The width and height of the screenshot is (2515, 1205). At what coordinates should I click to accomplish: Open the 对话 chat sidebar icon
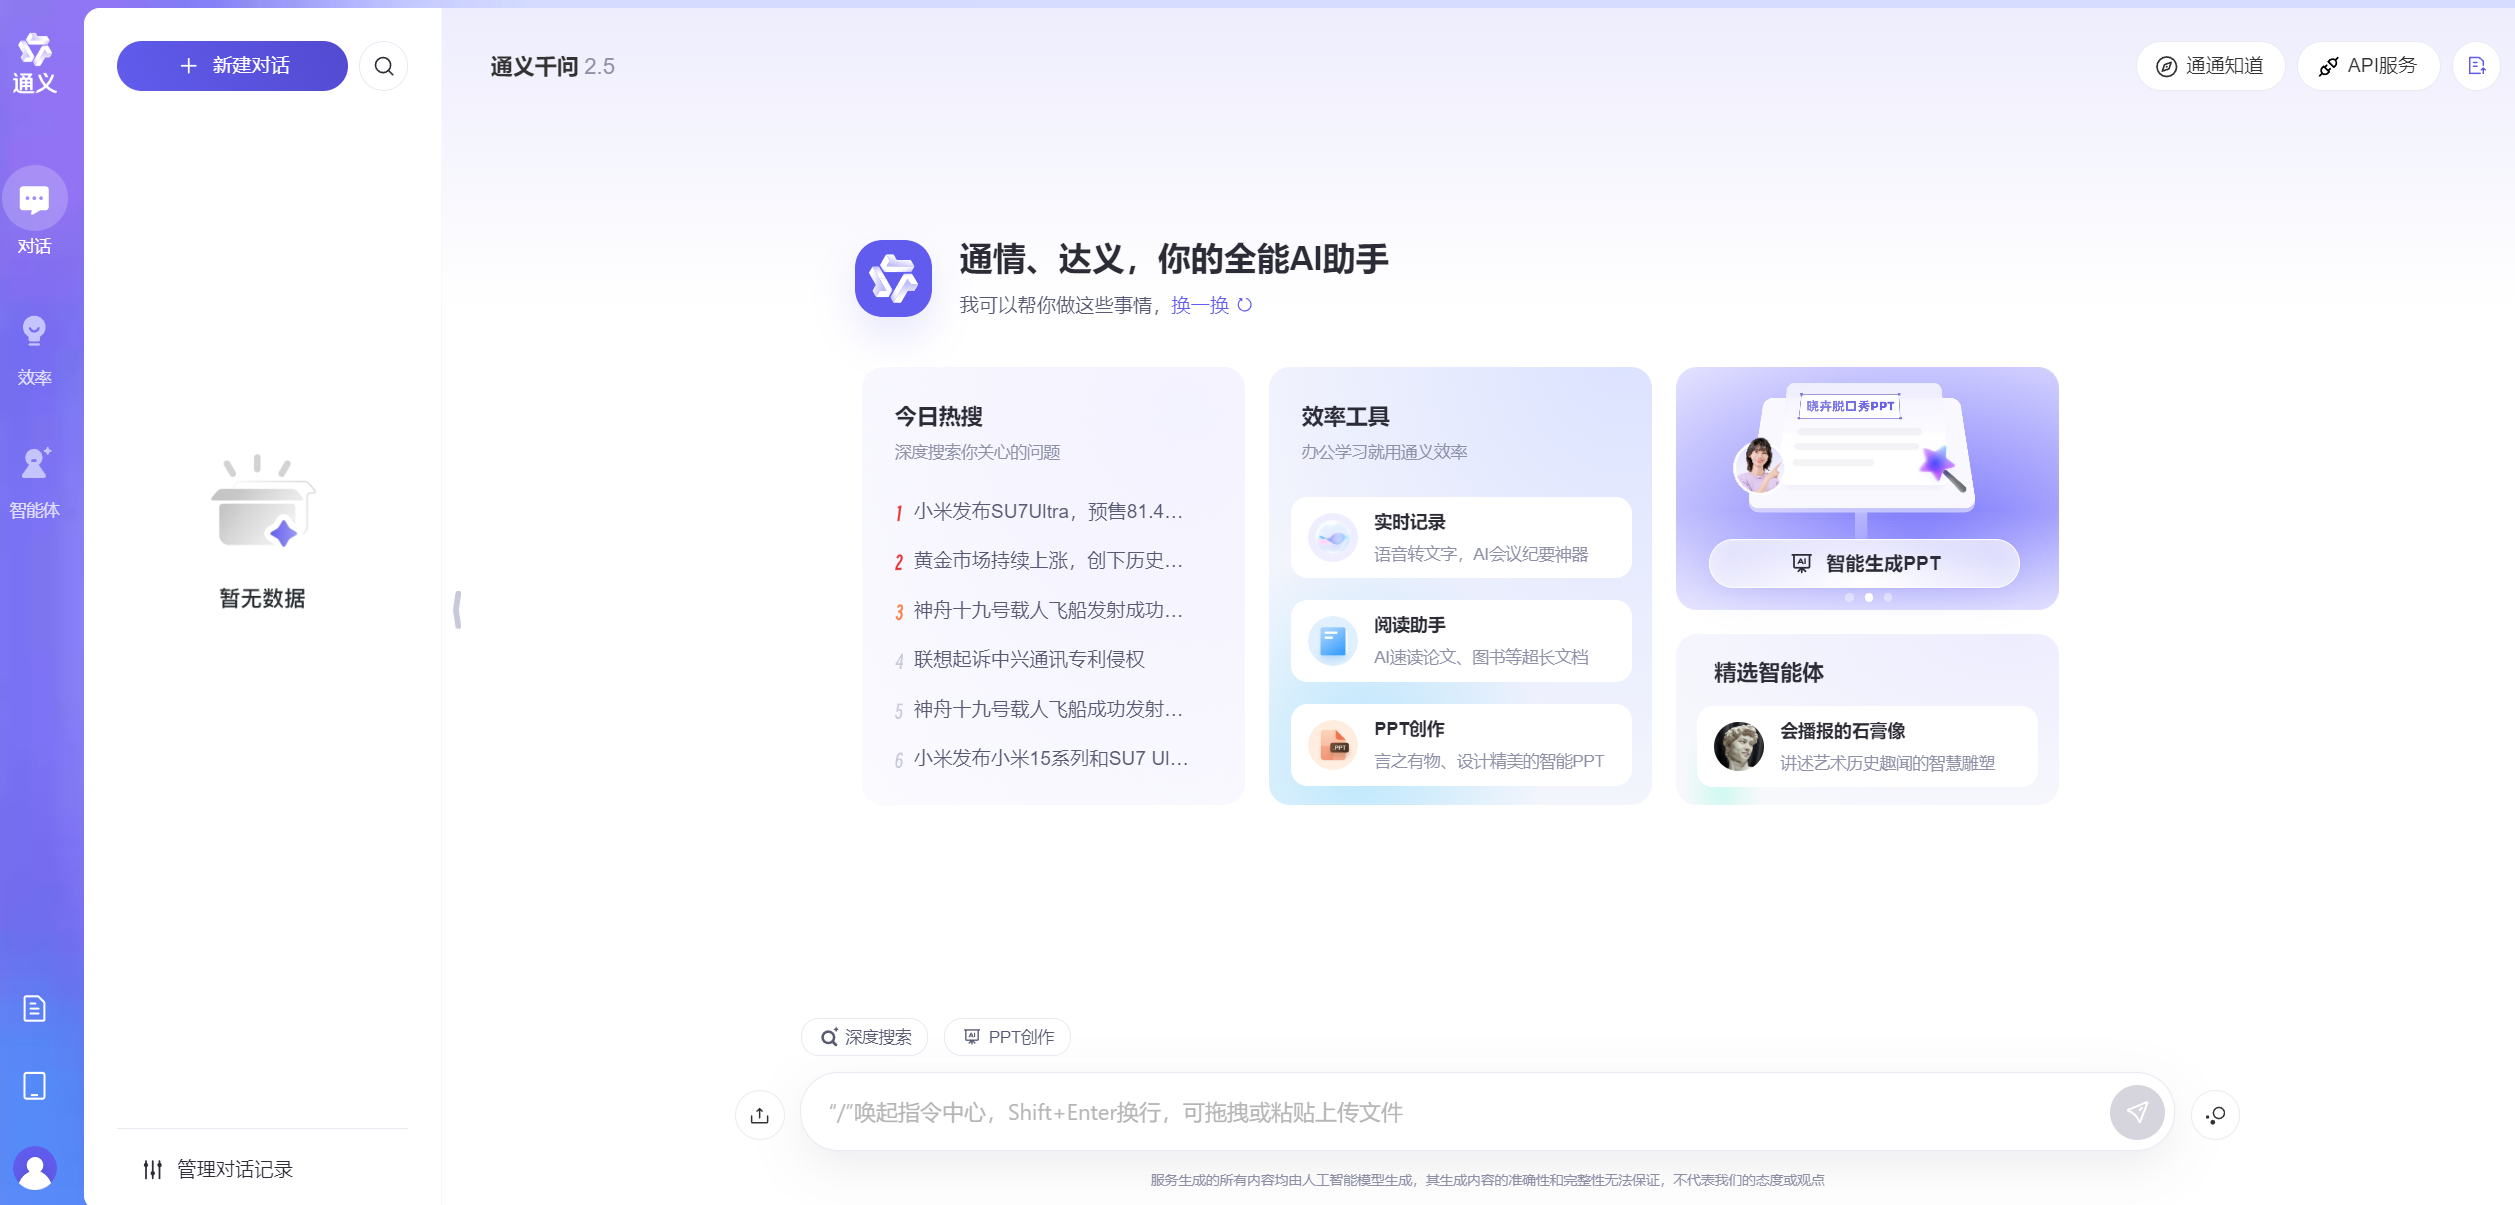click(34, 199)
